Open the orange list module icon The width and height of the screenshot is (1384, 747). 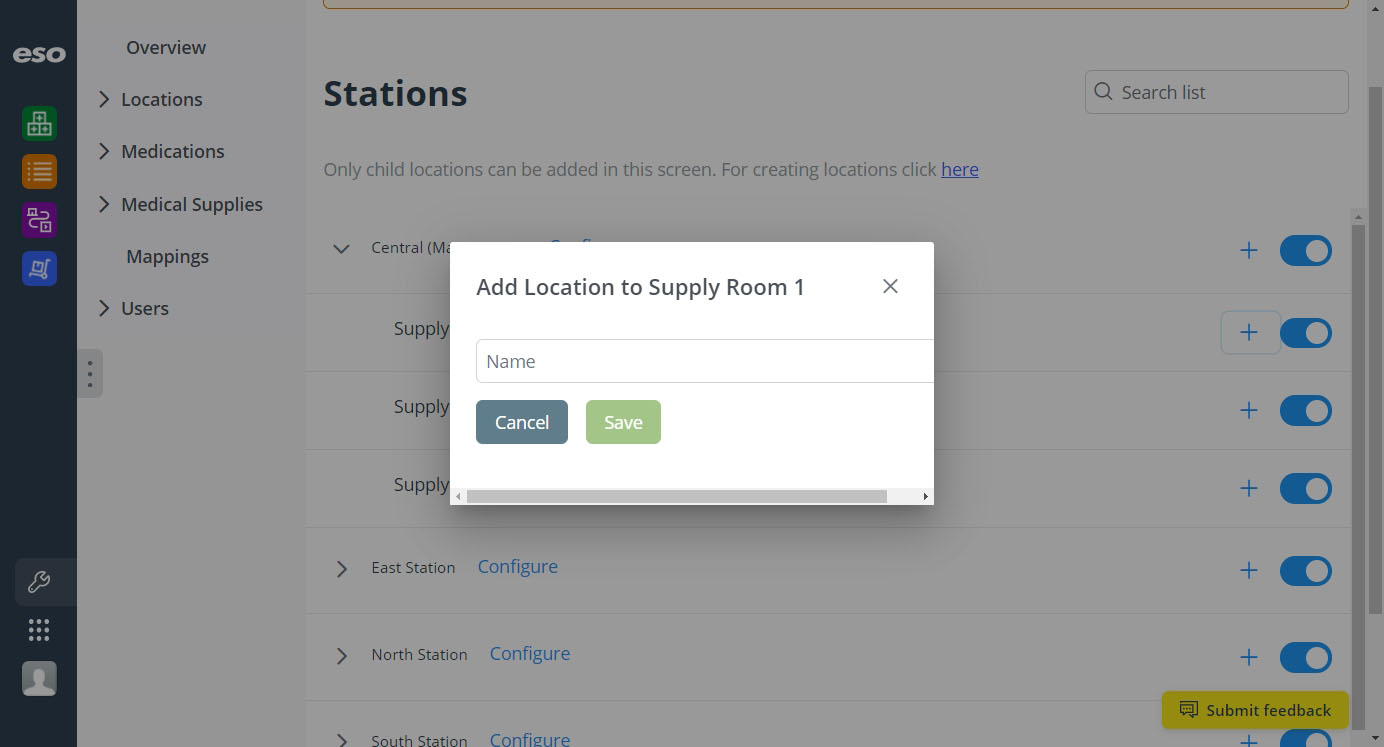point(39,172)
